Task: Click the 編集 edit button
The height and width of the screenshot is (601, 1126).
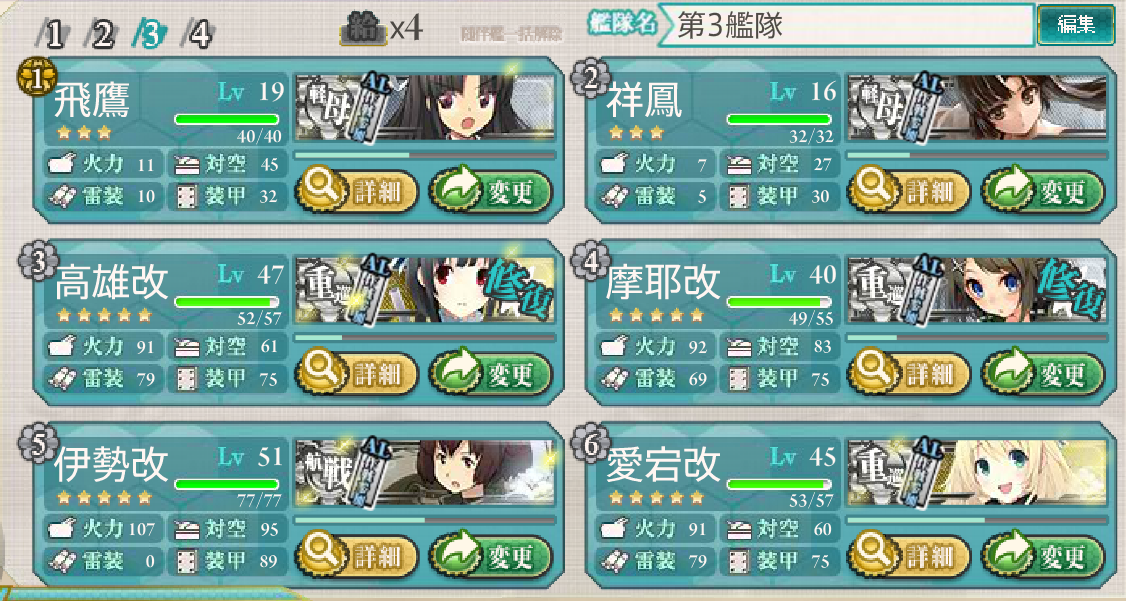Action: 1076,25
